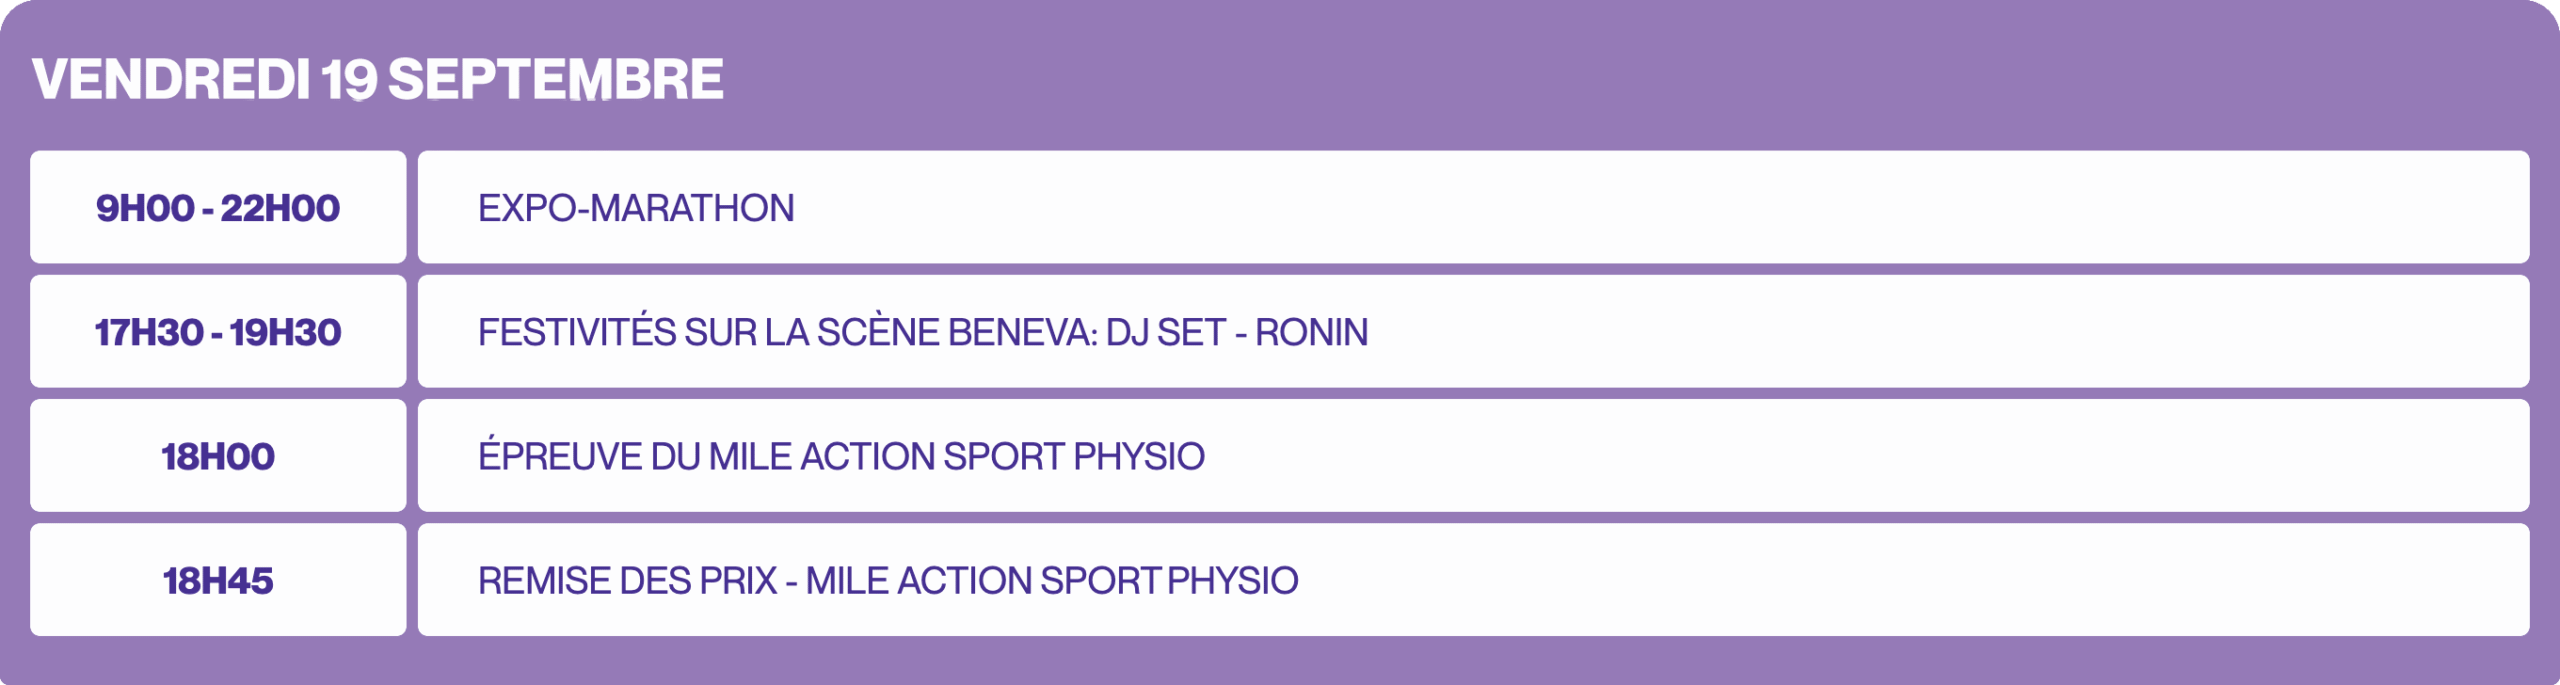The image size is (2560, 685).
Task: Click the word VENDREDI in the title
Action: pos(171,80)
